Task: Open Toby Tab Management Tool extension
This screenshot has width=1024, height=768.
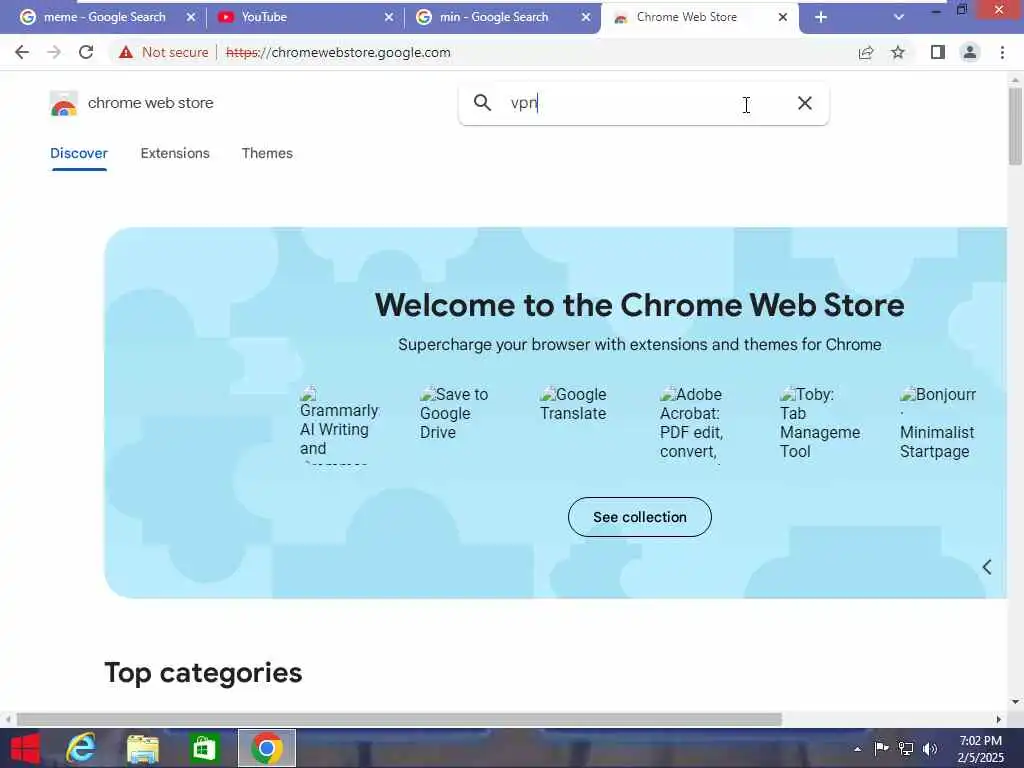Action: coord(820,423)
